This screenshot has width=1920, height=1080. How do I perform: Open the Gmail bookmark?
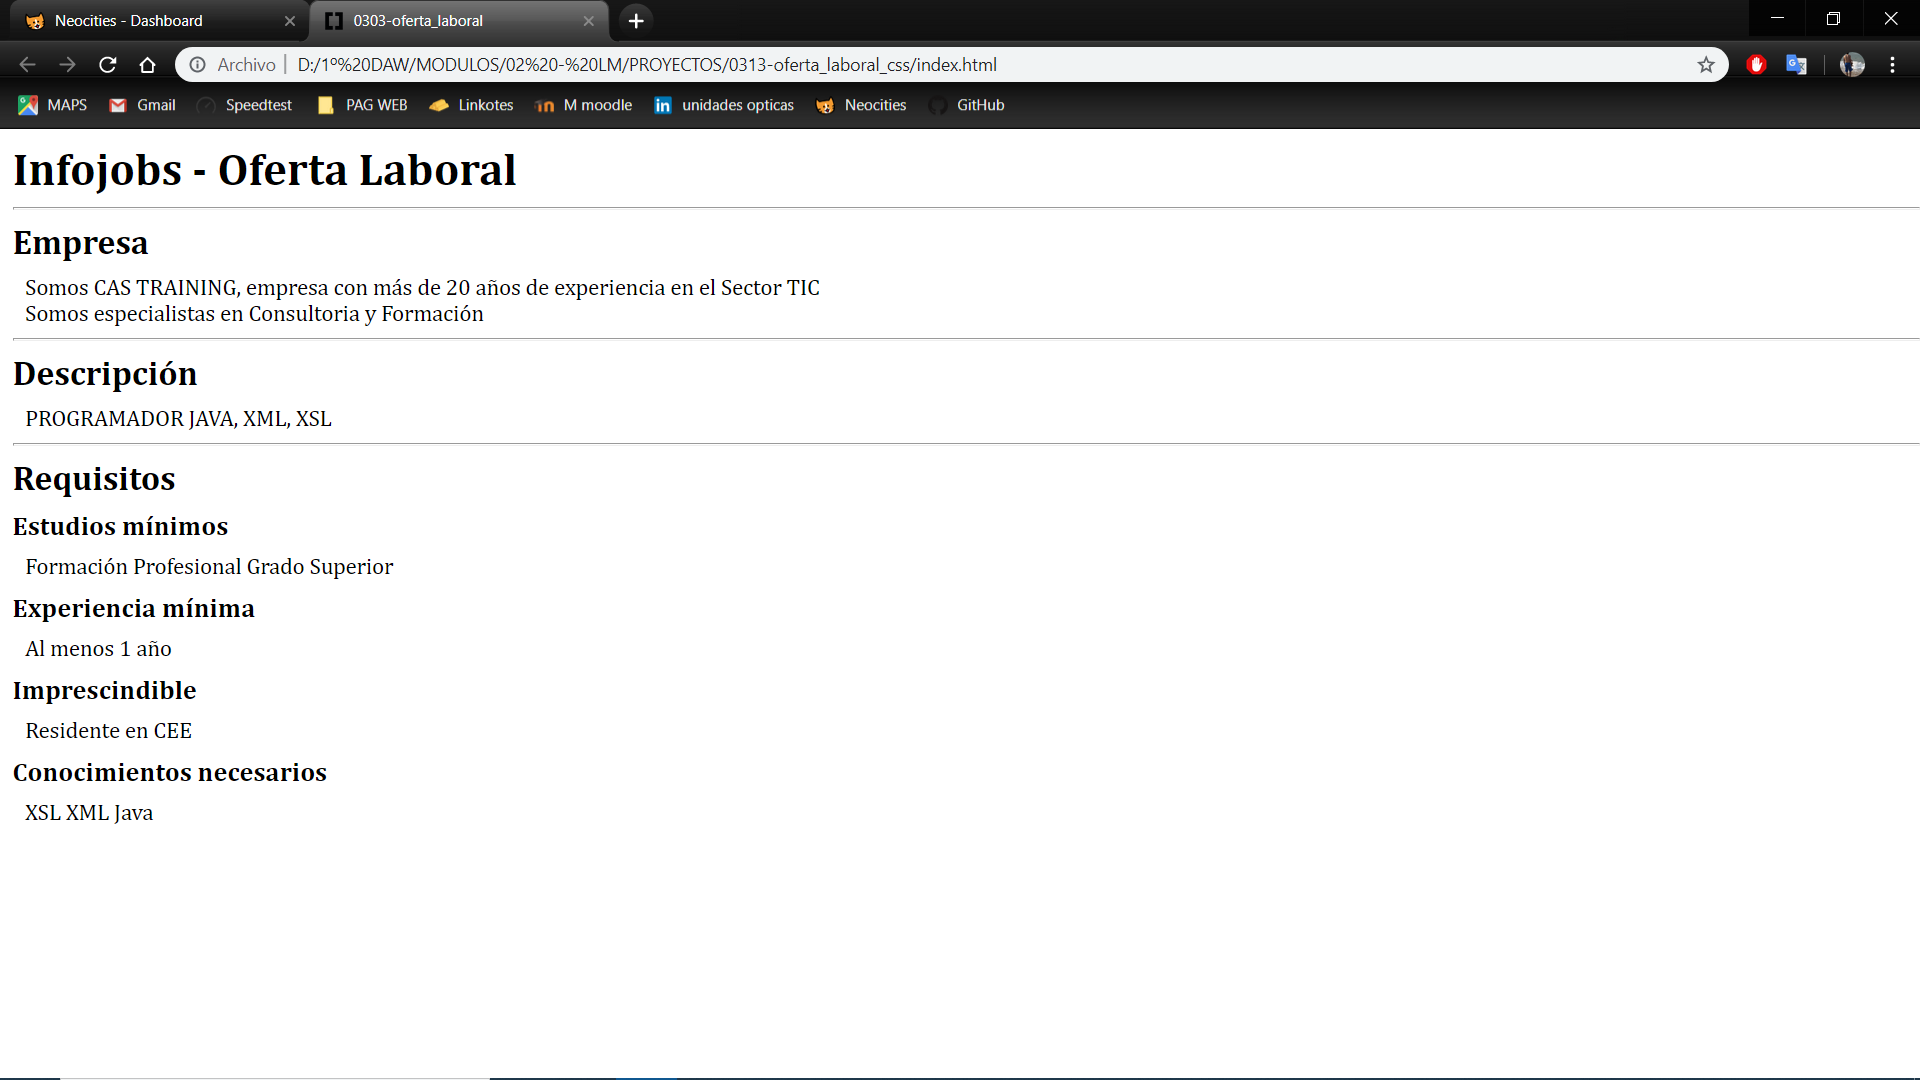(142, 105)
